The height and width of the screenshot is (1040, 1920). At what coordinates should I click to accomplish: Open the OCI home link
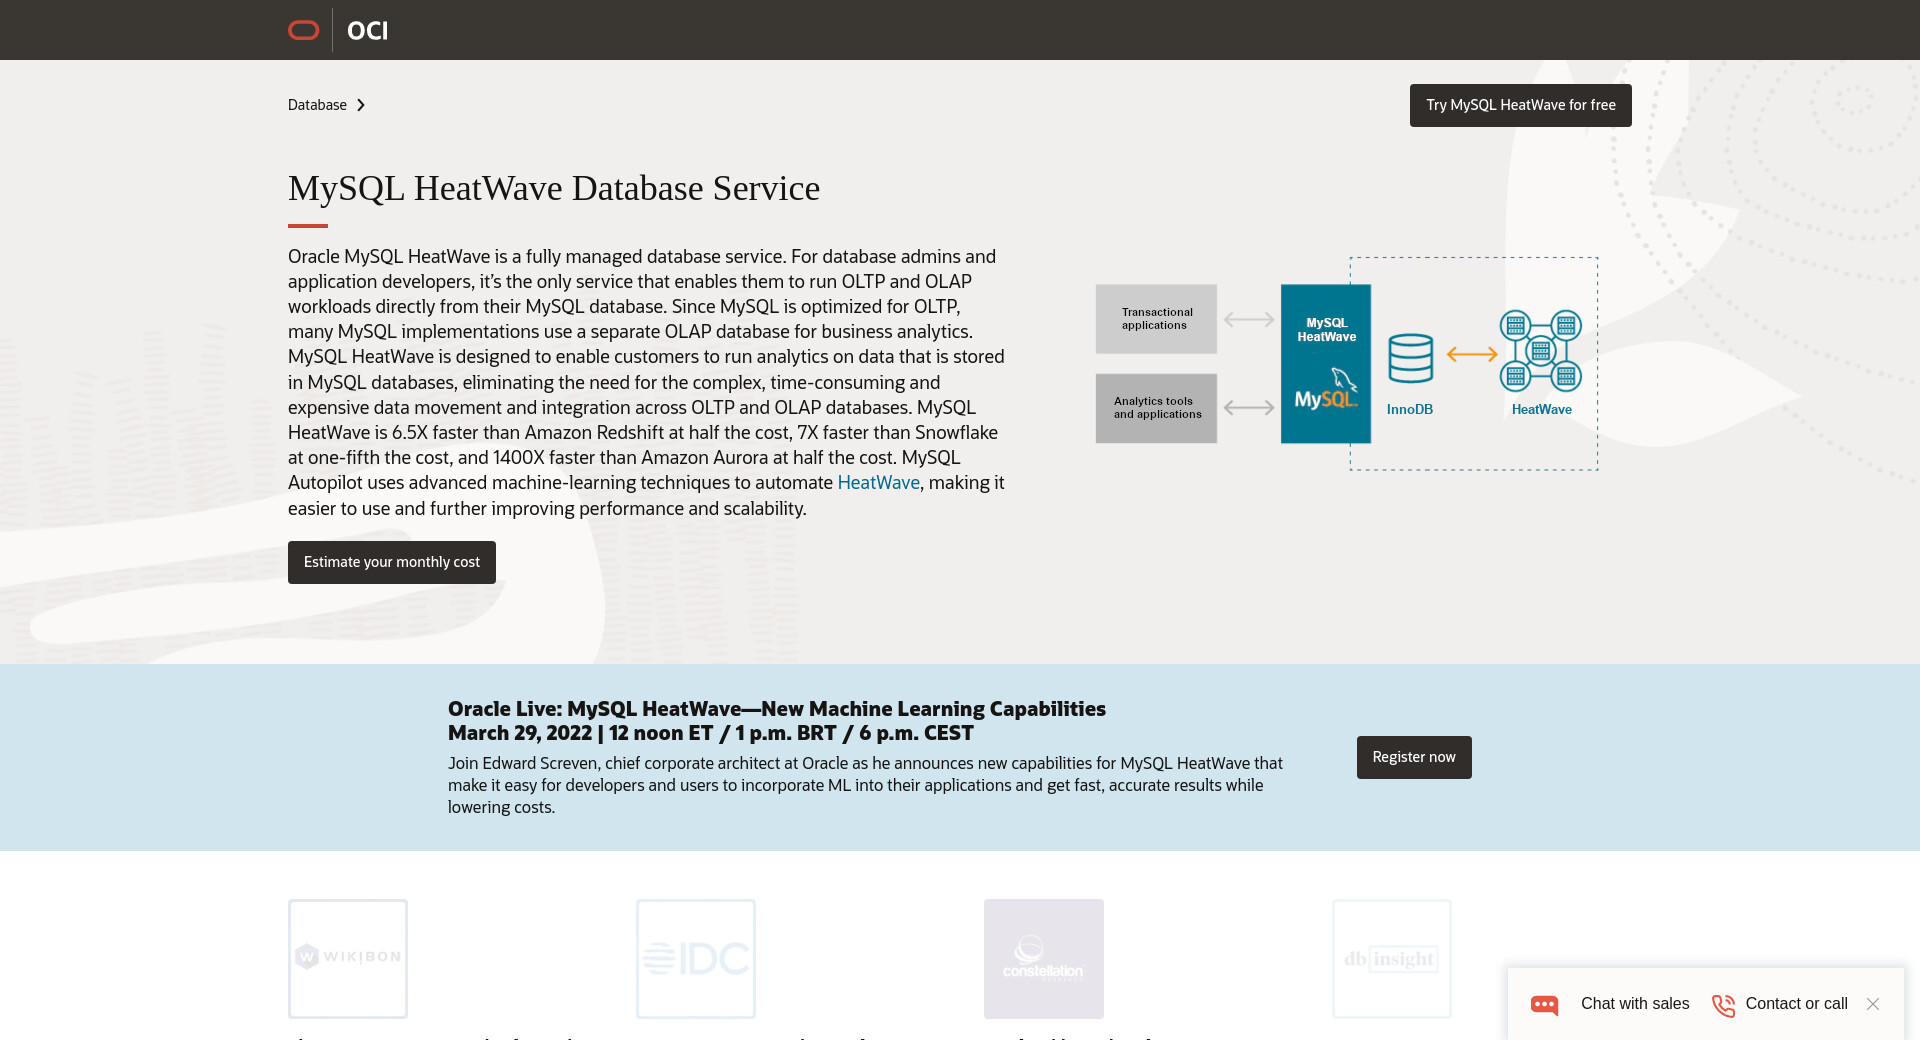tap(367, 31)
